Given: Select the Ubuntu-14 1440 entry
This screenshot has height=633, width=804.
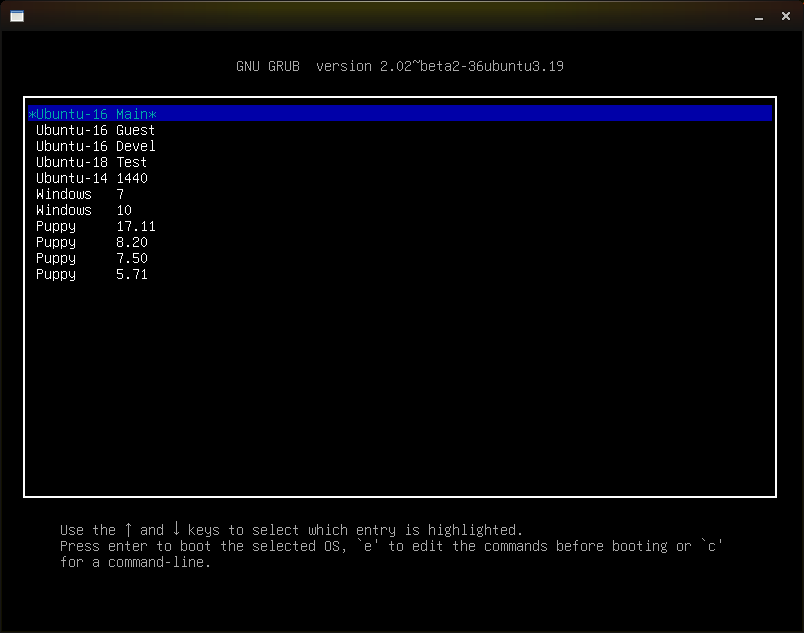Looking at the screenshot, I should point(92,178).
